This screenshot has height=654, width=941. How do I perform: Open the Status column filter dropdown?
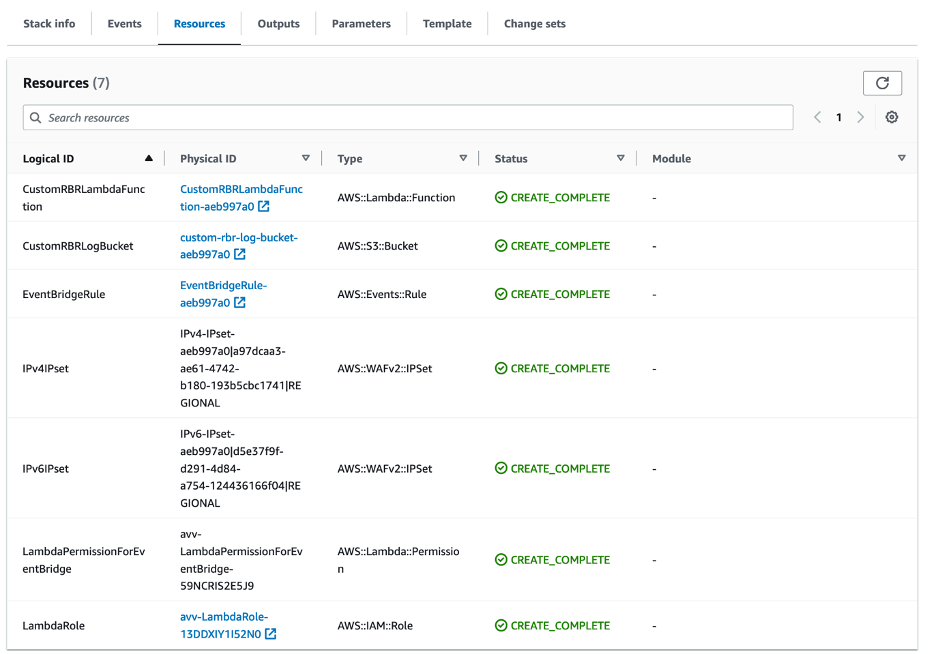[621, 158]
